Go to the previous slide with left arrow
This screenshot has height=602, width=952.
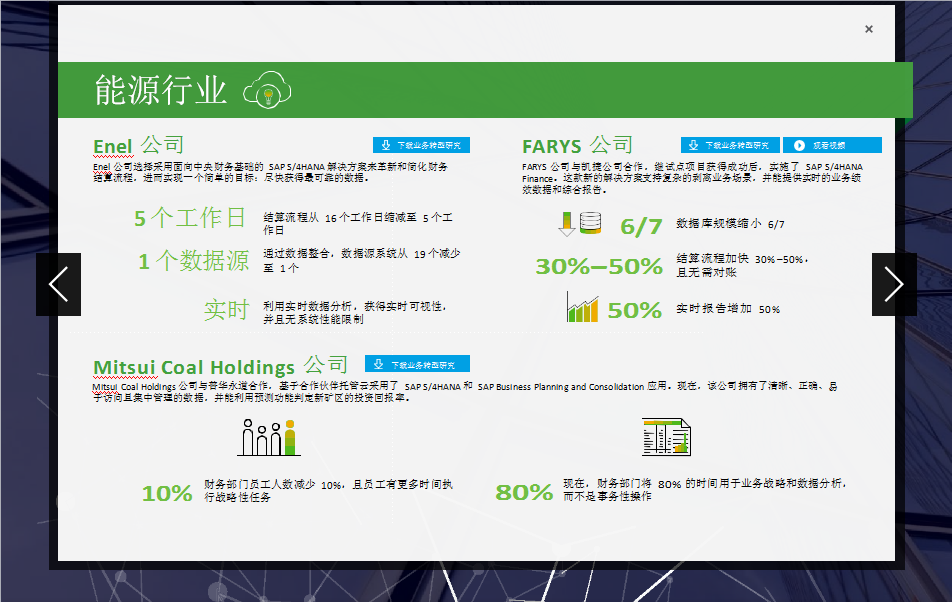[x=58, y=284]
